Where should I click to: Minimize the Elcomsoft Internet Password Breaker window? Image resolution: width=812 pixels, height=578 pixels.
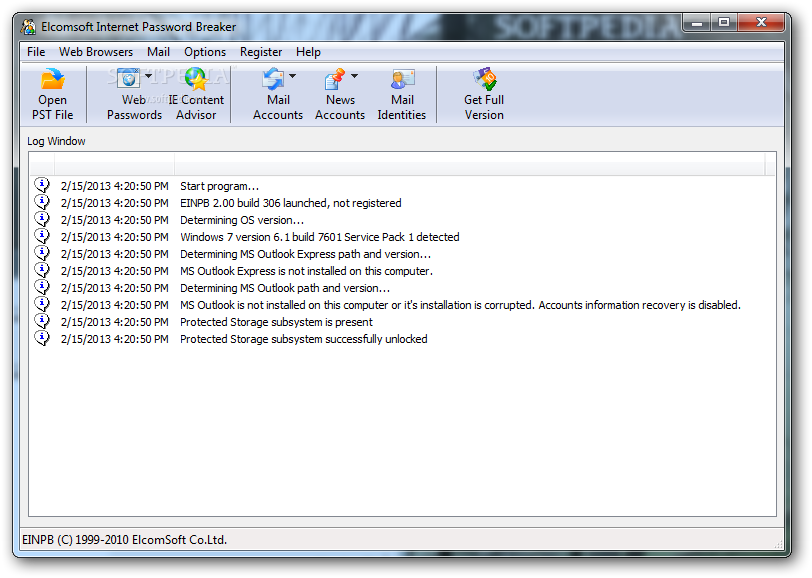coord(697,23)
